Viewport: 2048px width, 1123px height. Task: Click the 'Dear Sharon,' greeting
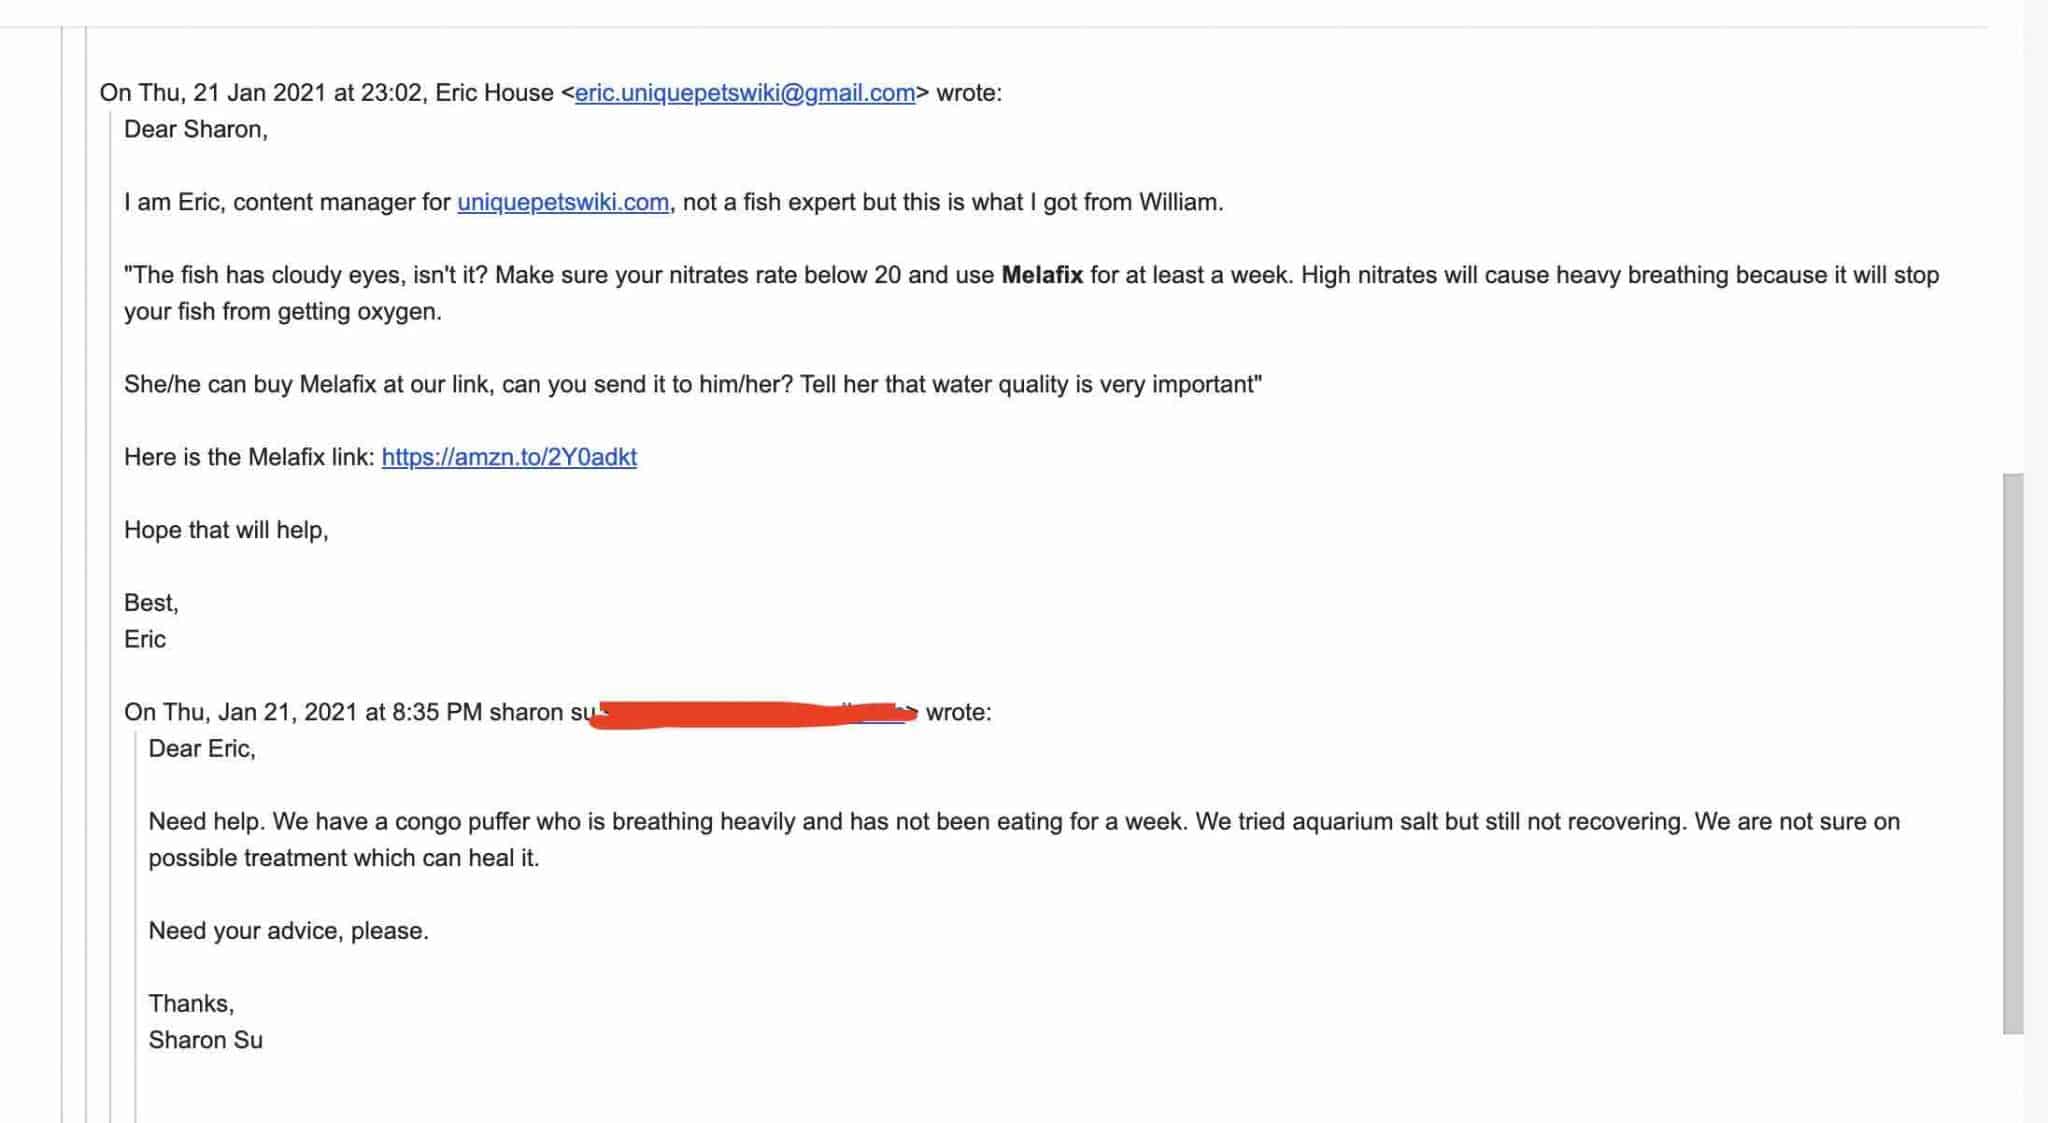(x=196, y=129)
